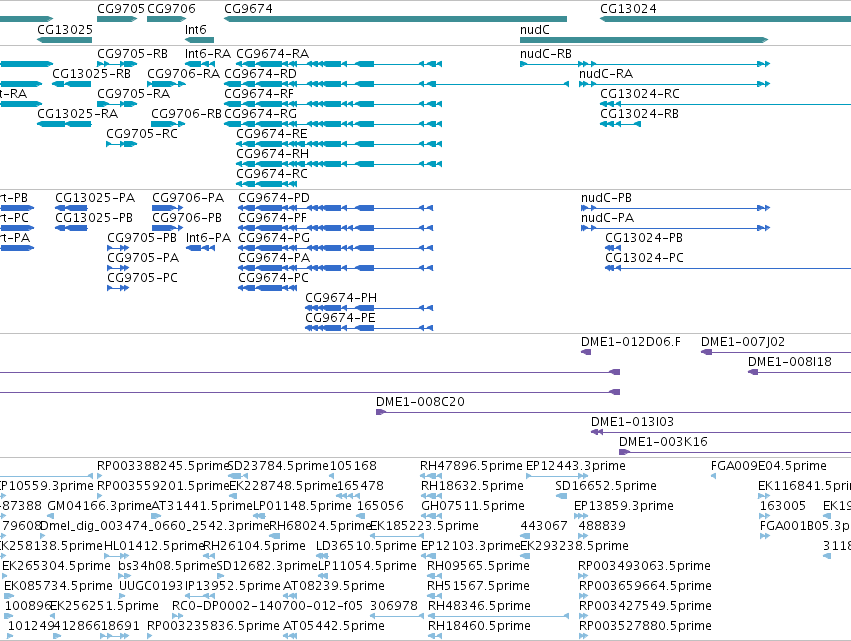
Task: Click transcript label CG9705-RB
Action: 132,54
